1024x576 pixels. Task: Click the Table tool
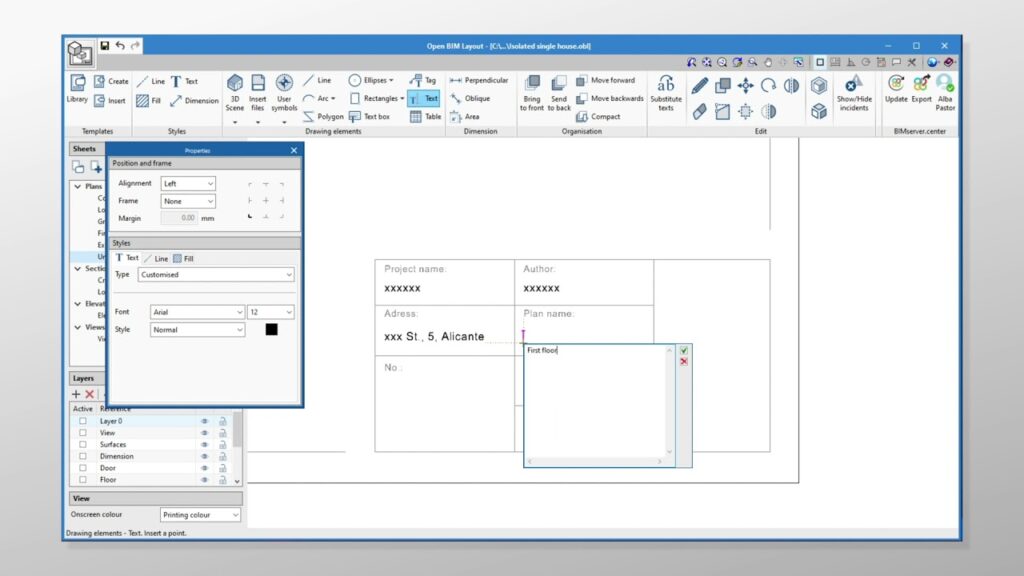[x=425, y=116]
